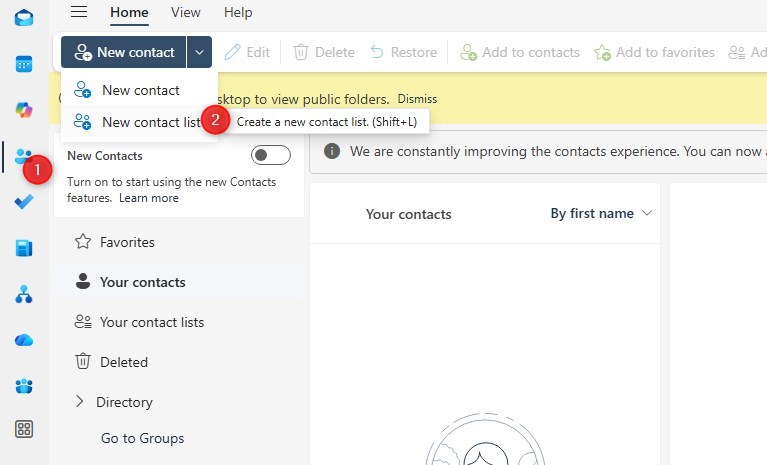Open the To Do checkmark app

click(24, 202)
